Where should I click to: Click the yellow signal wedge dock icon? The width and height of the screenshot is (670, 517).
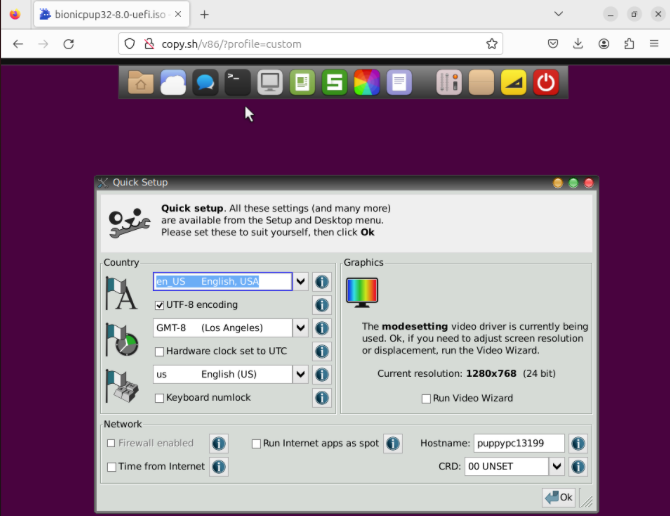click(x=514, y=82)
